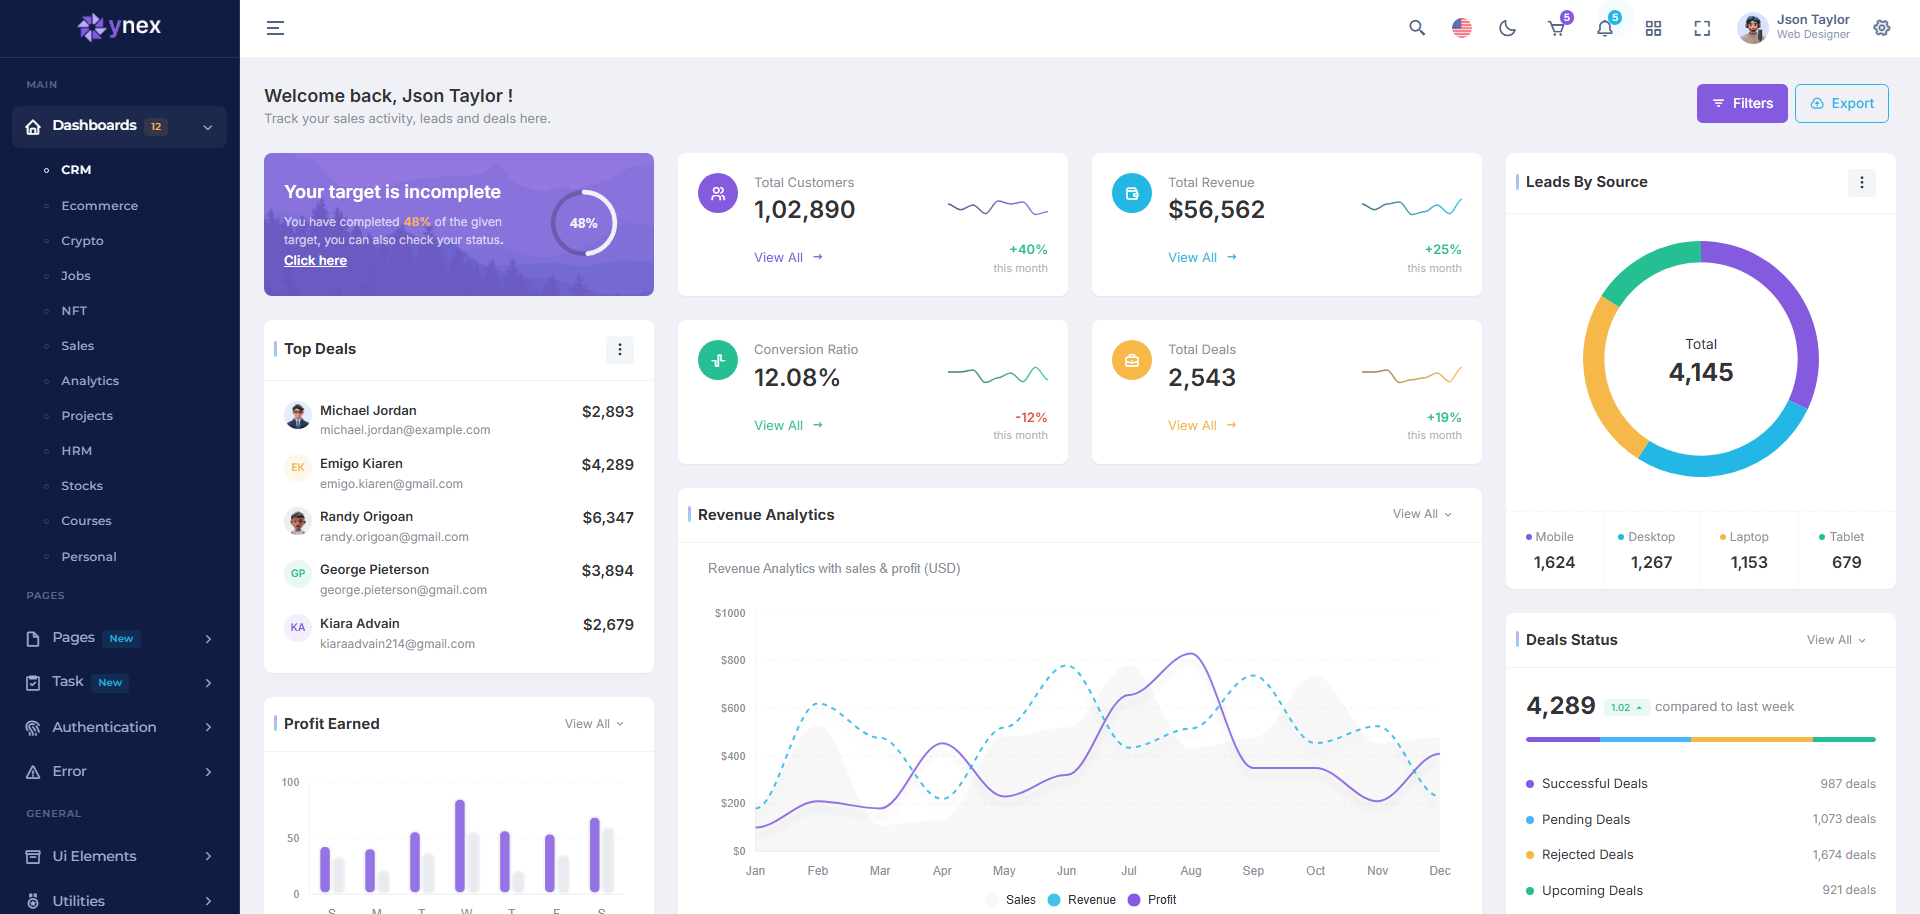Collapse the Dashboards menu chevron
1920x914 pixels.
point(208,127)
